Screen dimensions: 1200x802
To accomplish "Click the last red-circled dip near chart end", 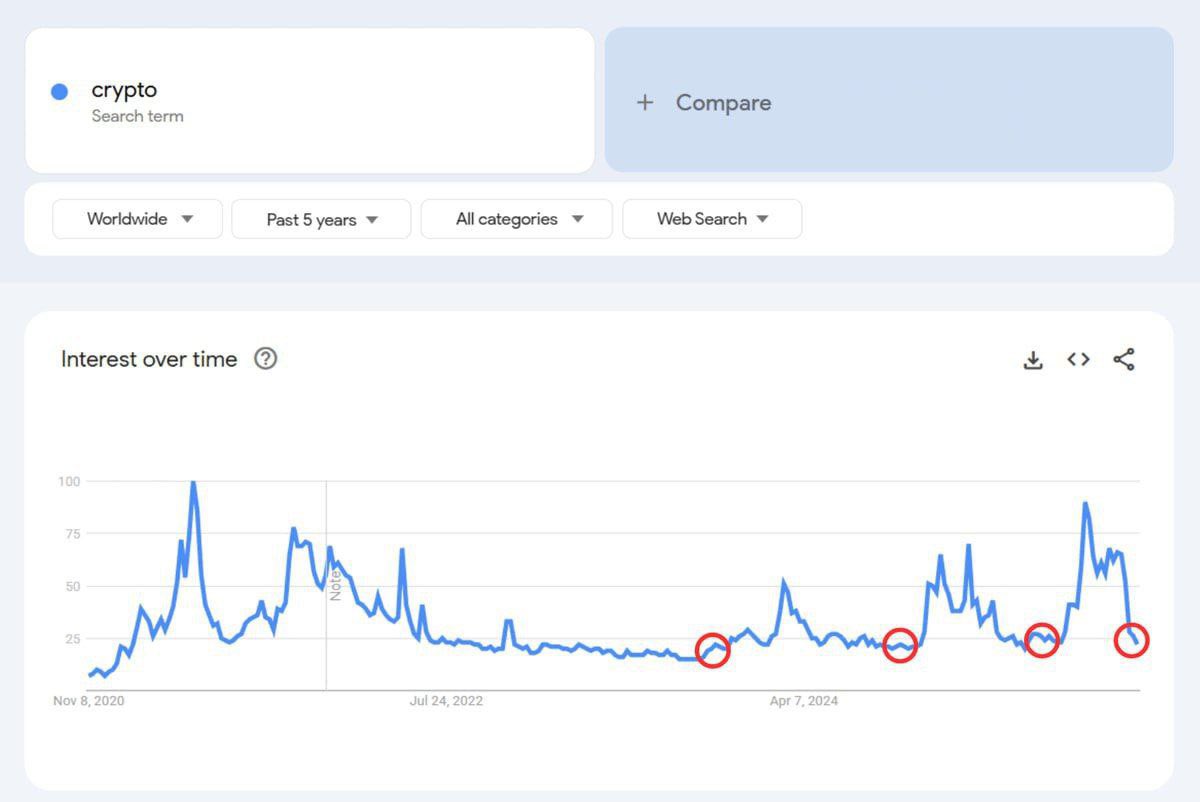I will (1130, 643).
